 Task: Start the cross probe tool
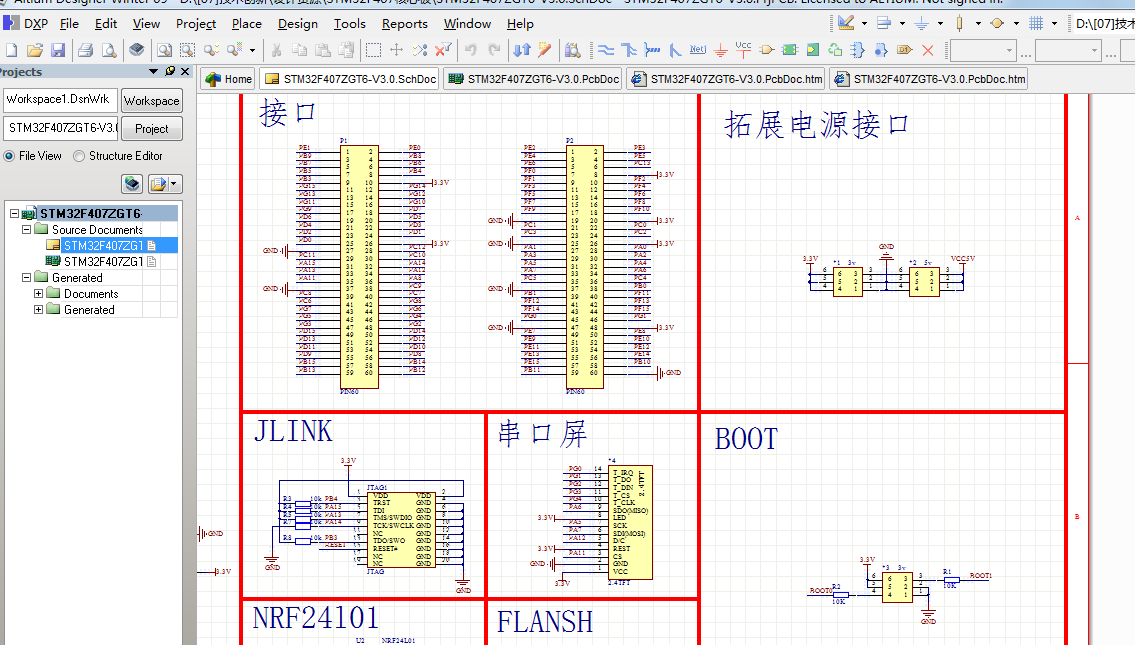point(545,50)
